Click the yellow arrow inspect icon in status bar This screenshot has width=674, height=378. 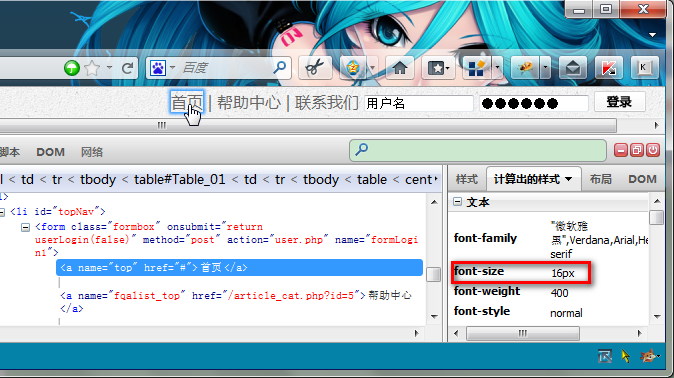pos(626,356)
